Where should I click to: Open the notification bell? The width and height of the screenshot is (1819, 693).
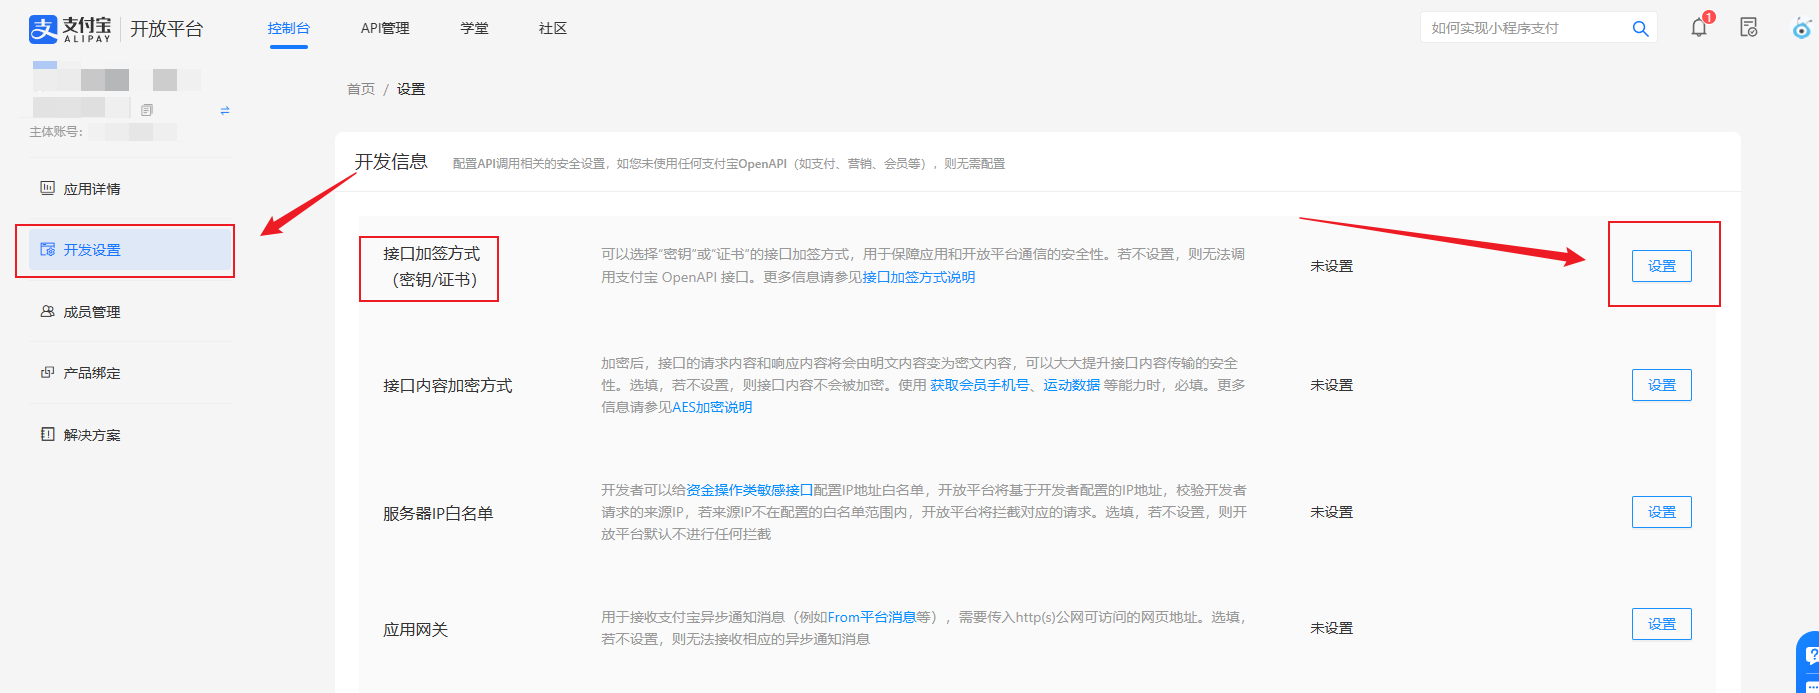tap(1699, 28)
